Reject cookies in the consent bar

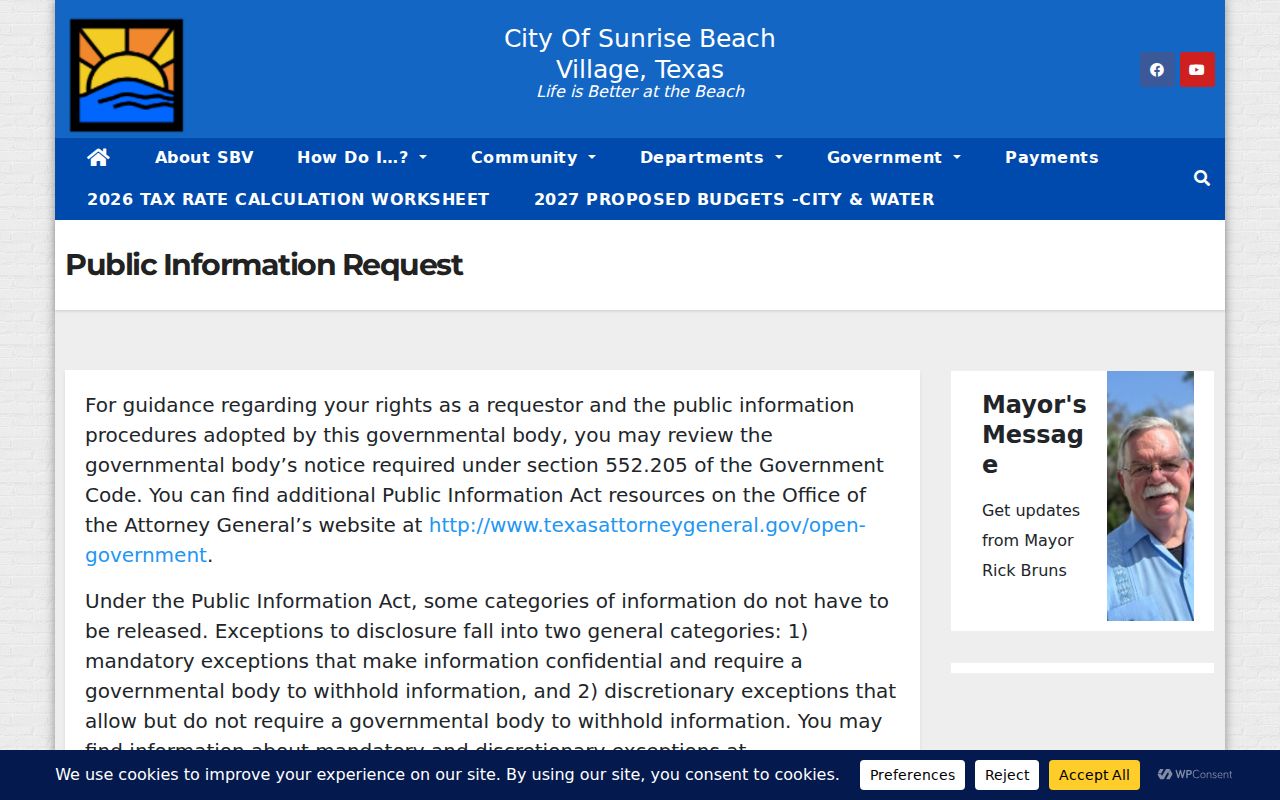pyautogui.click(x=1007, y=775)
